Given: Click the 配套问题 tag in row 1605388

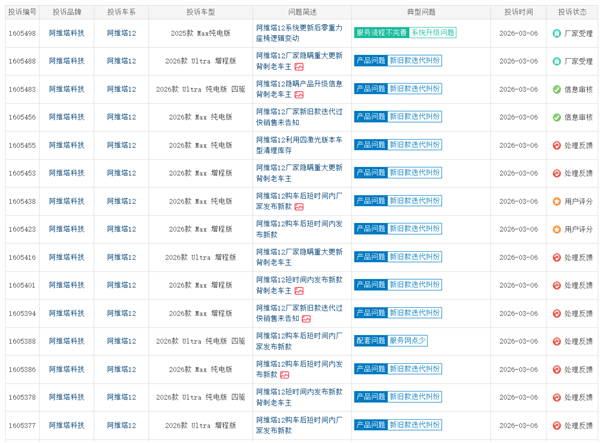Looking at the screenshot, I should click(369, 341).
